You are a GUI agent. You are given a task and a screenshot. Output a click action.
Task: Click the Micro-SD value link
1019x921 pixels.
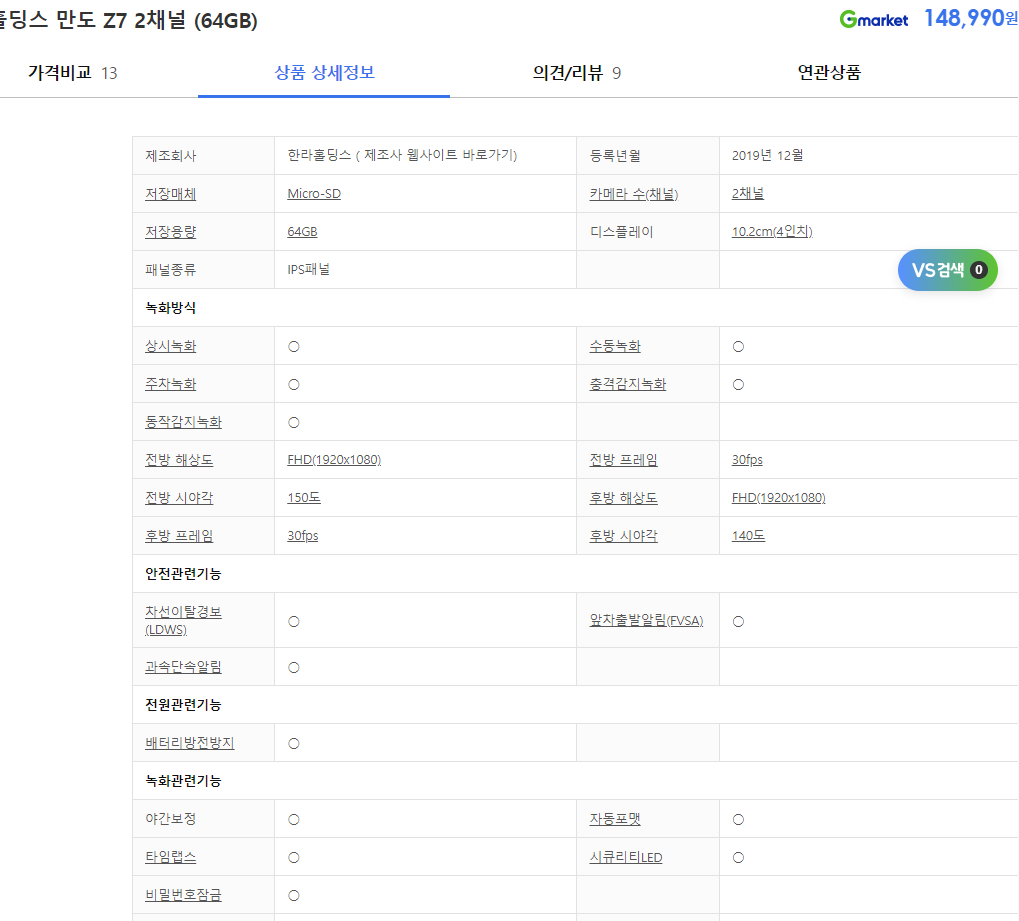(314, 194)
